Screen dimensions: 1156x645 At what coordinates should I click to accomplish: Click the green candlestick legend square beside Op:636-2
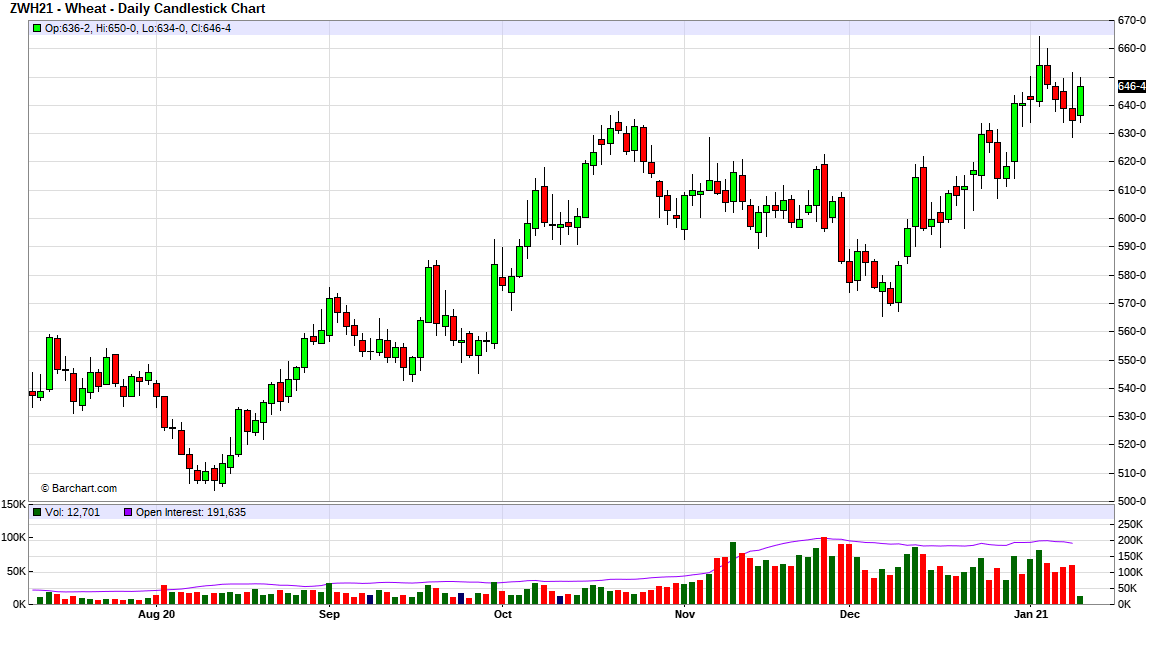click(37, 28)
